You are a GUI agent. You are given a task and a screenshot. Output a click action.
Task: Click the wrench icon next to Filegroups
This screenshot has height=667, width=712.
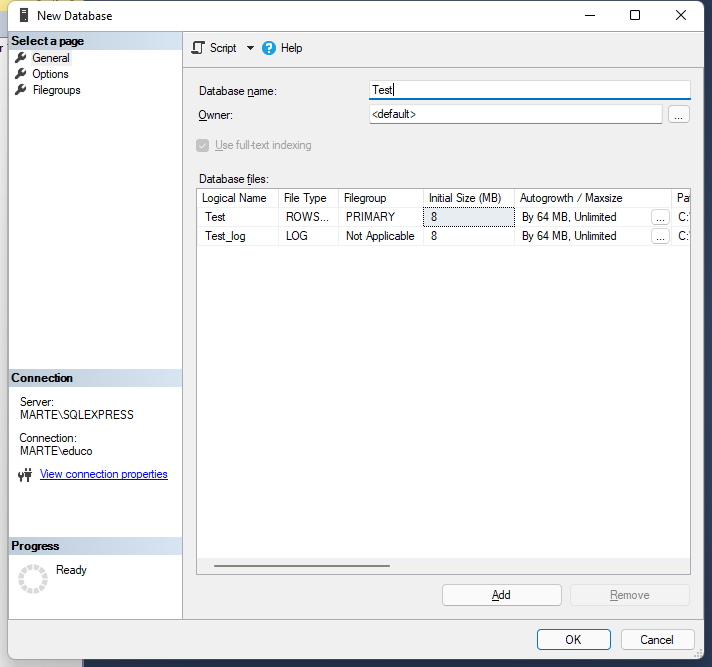(x=20, y=90)
